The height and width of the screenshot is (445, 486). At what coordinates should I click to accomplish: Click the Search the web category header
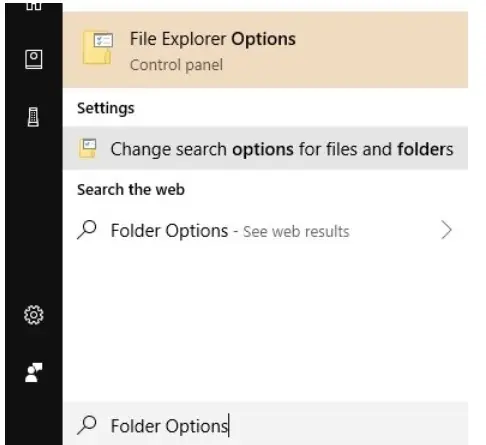[x=131, y=190]
